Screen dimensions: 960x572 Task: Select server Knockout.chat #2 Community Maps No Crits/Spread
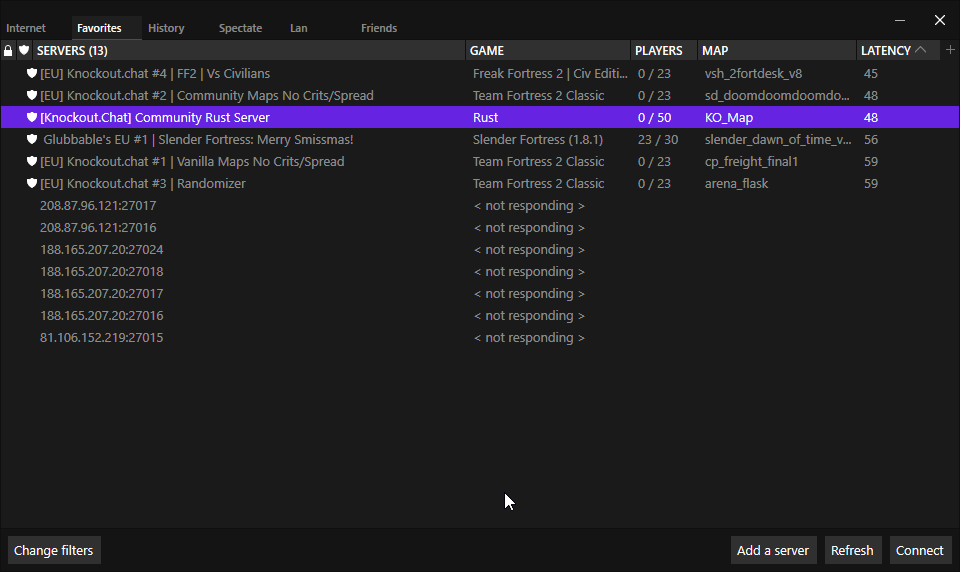(x=480, y=96)
